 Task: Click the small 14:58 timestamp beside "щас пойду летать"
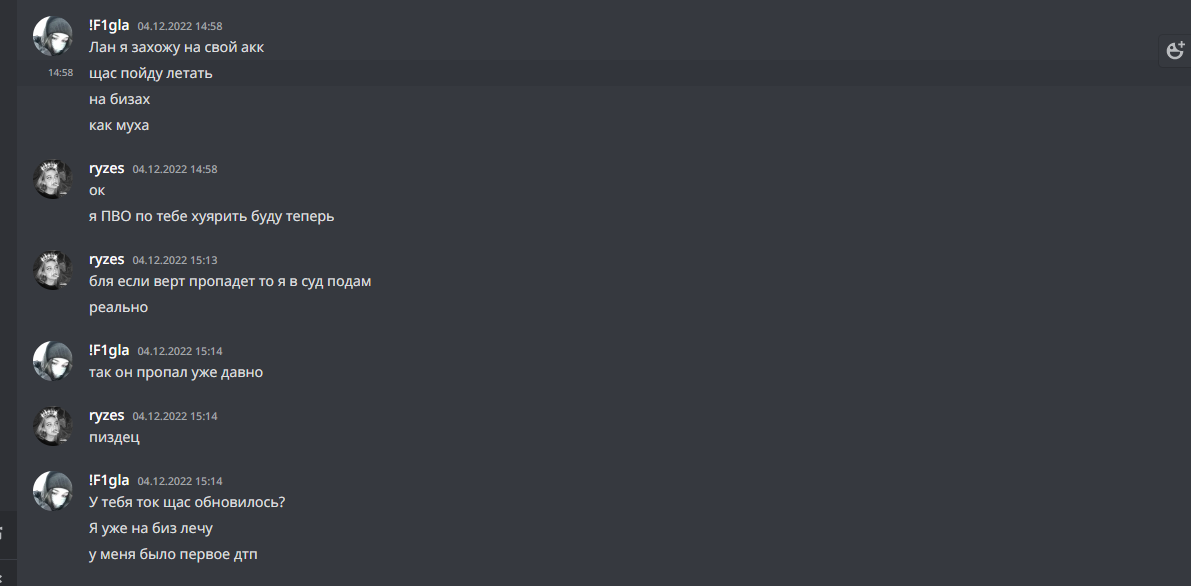coord(61,73)
